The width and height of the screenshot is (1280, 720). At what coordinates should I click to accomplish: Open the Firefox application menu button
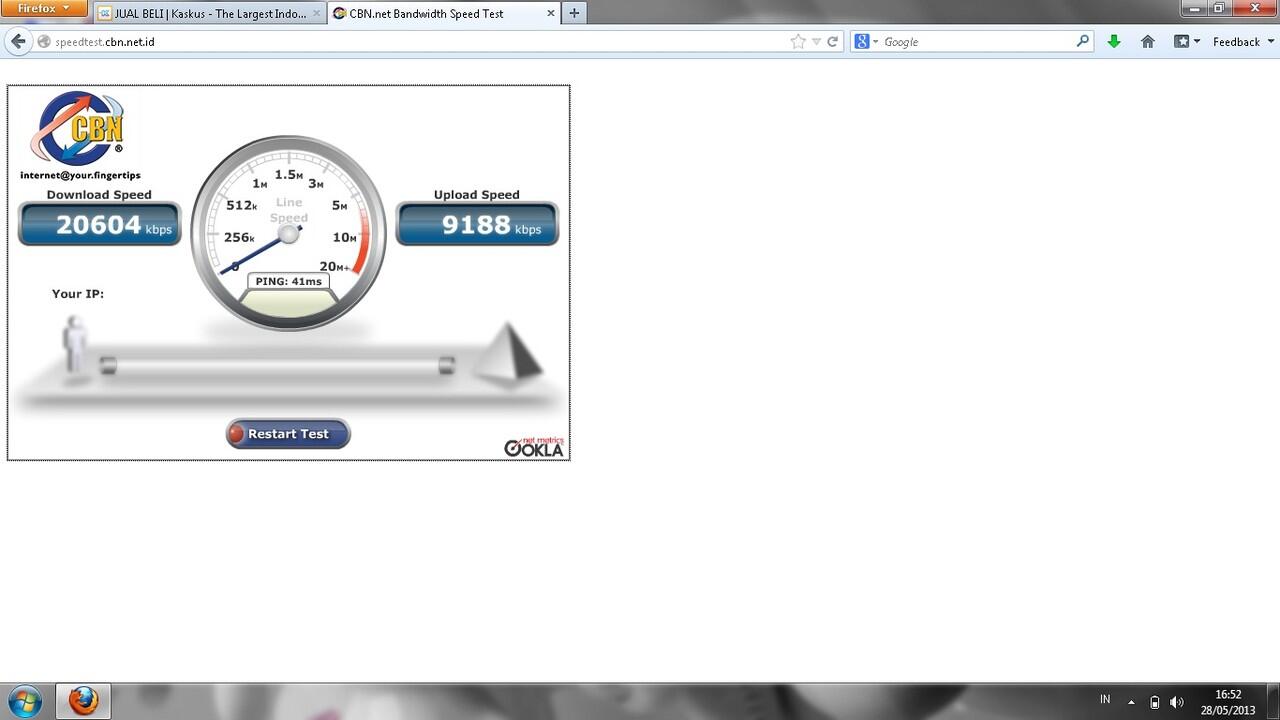pyautogui.click(x=43, y=8)
